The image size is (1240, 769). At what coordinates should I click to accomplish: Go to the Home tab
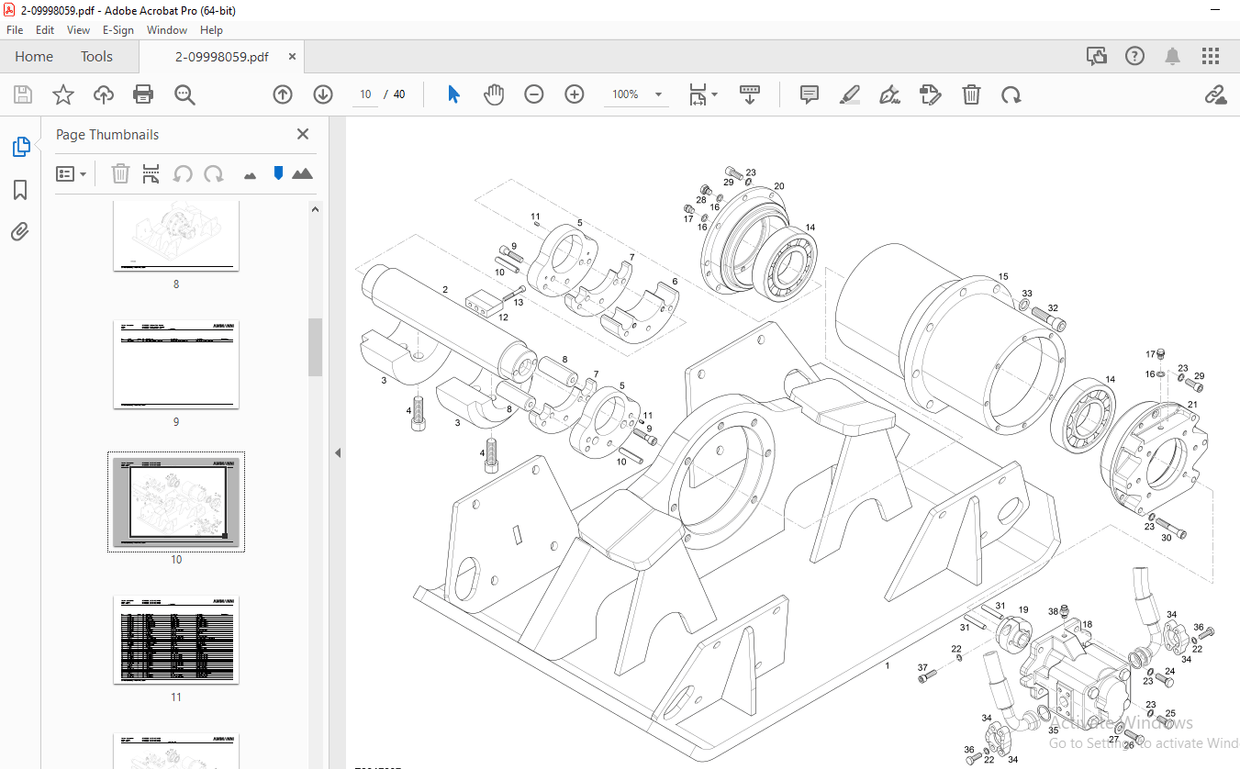34,57
